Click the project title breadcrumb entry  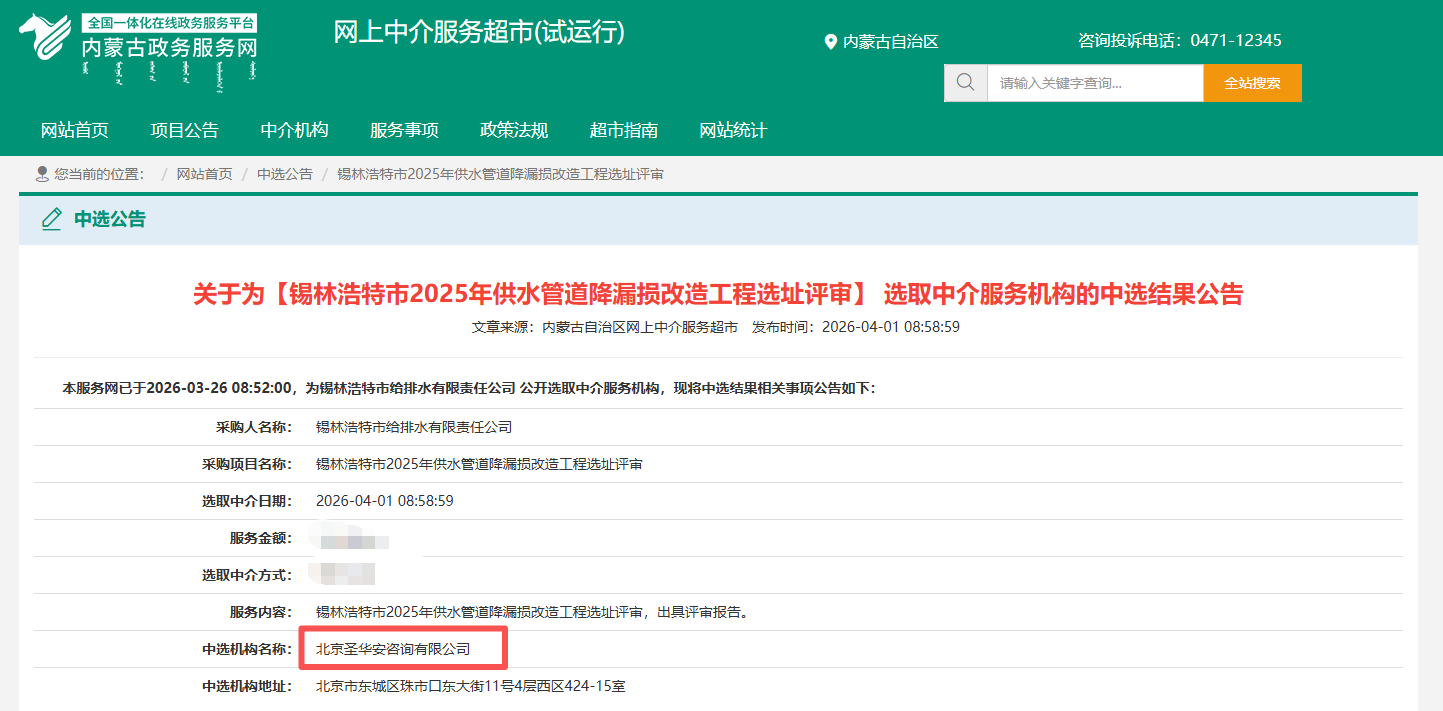pos(500,174)
